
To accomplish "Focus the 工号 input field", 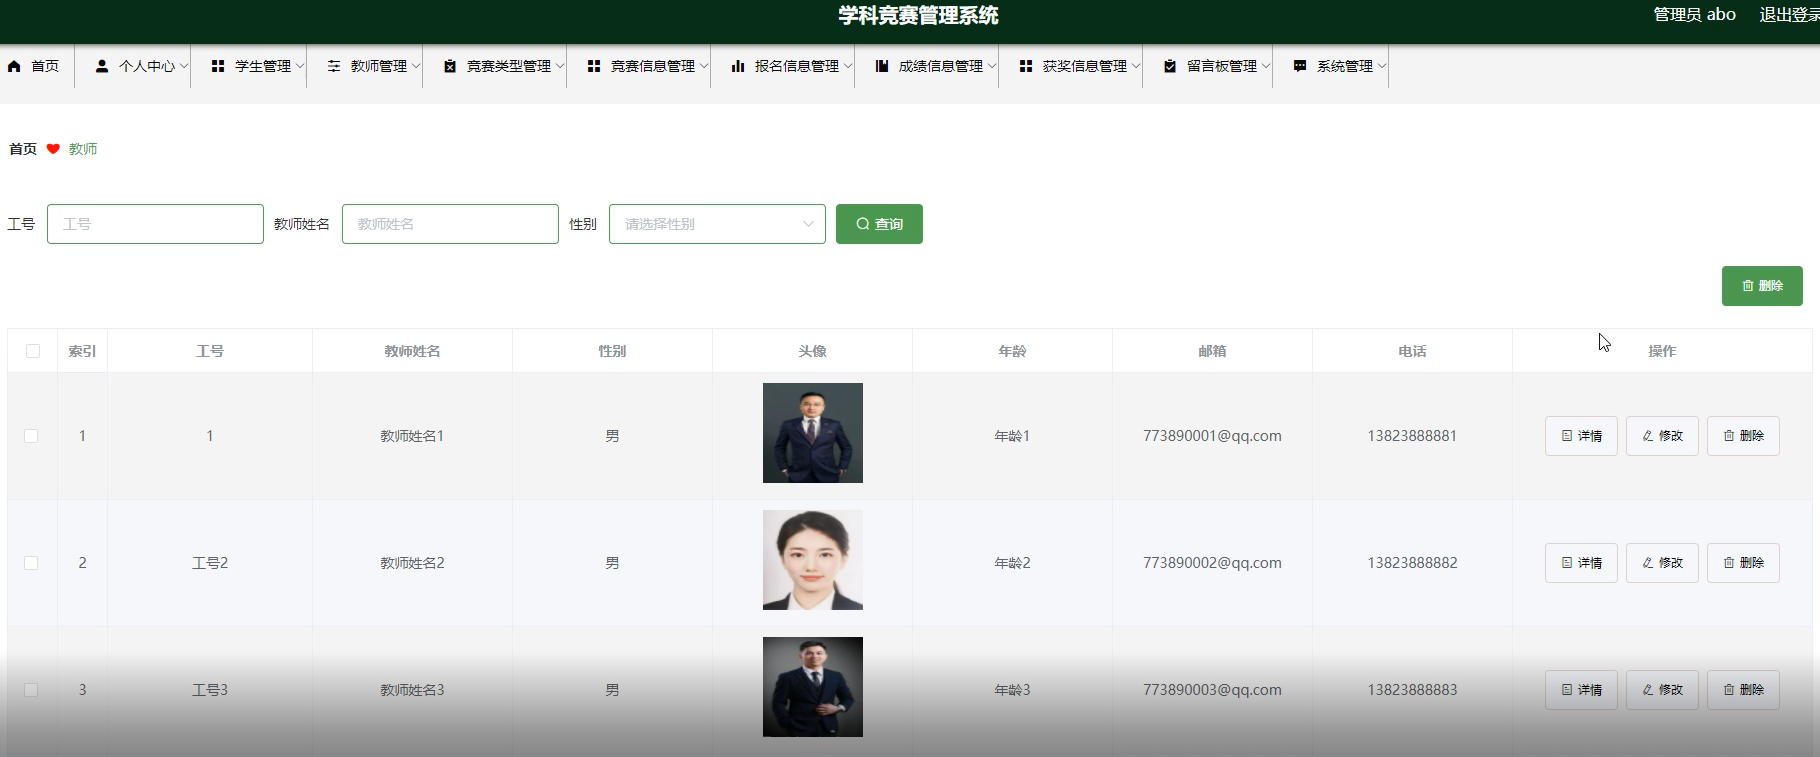I will 155,224.
